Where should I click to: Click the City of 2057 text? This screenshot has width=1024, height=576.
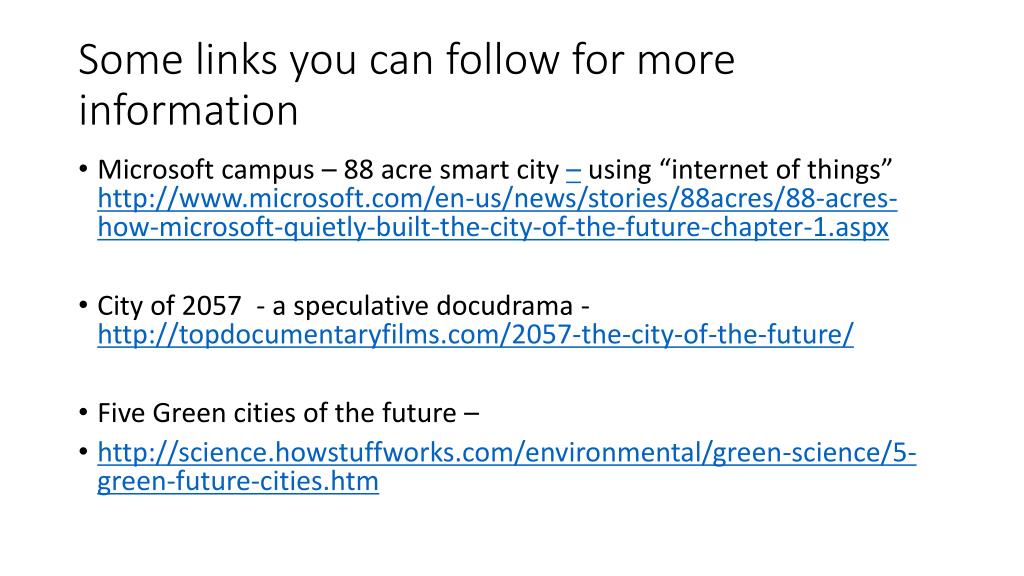pos(169,306)
